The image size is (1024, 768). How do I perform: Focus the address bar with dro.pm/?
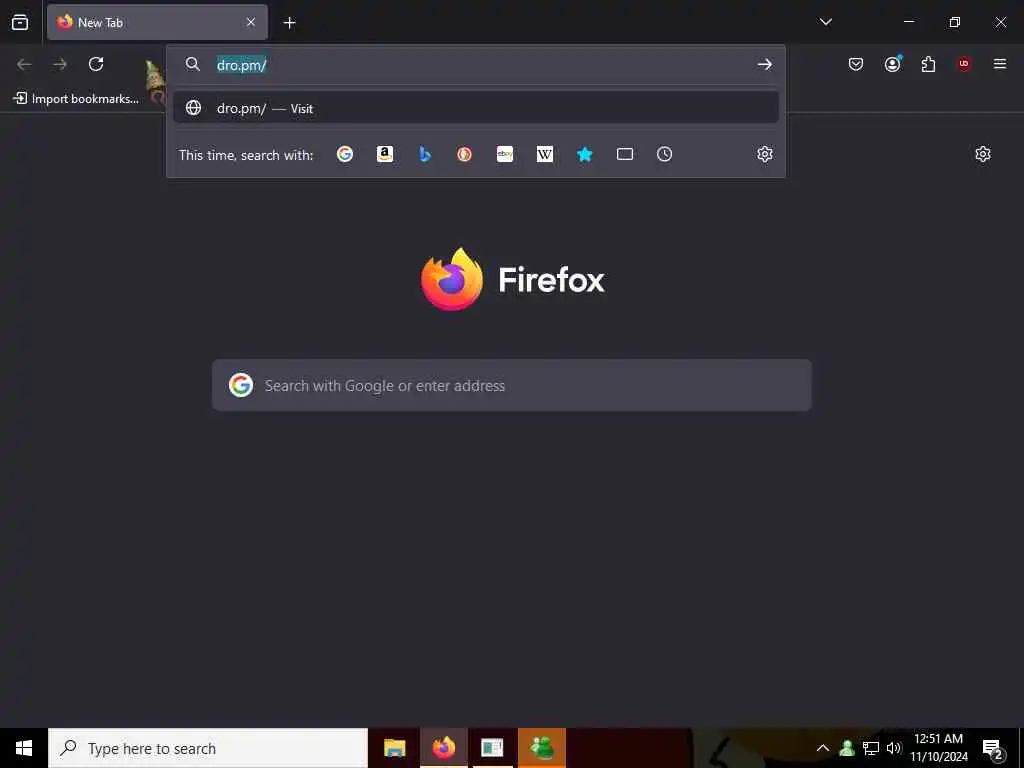[475, 64]
